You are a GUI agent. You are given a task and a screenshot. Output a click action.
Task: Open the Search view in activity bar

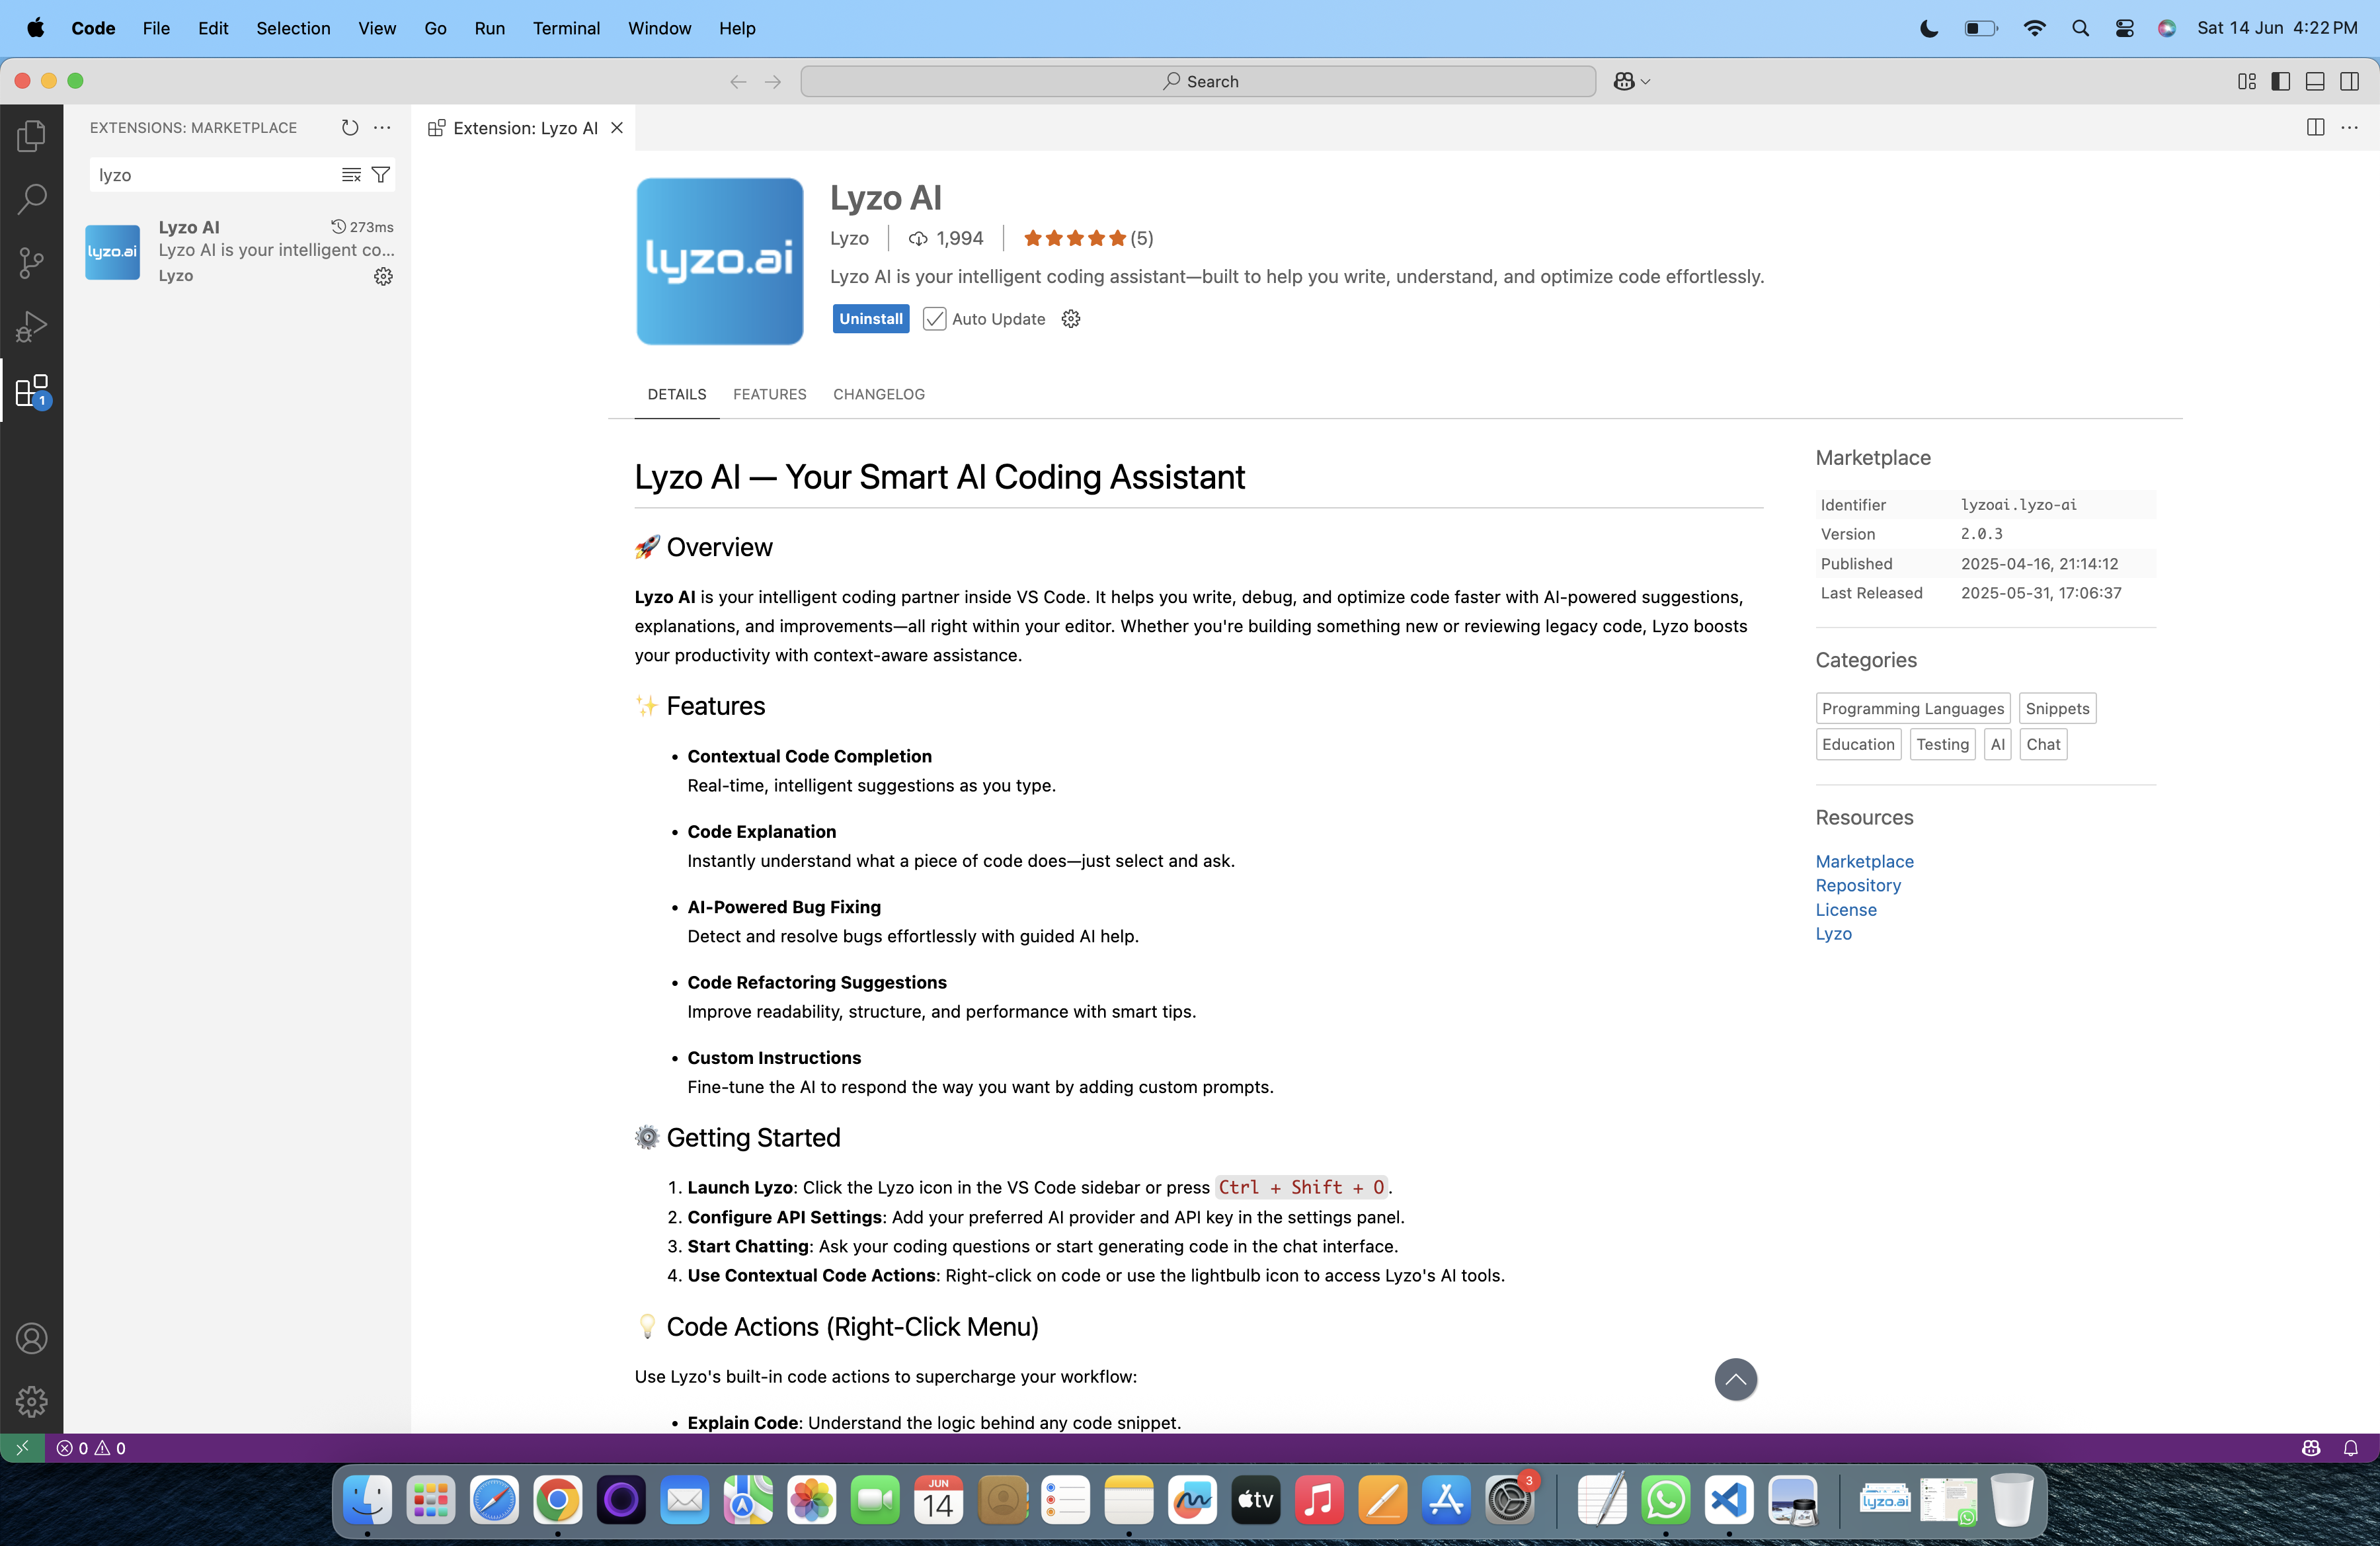(x=31, y=199)
